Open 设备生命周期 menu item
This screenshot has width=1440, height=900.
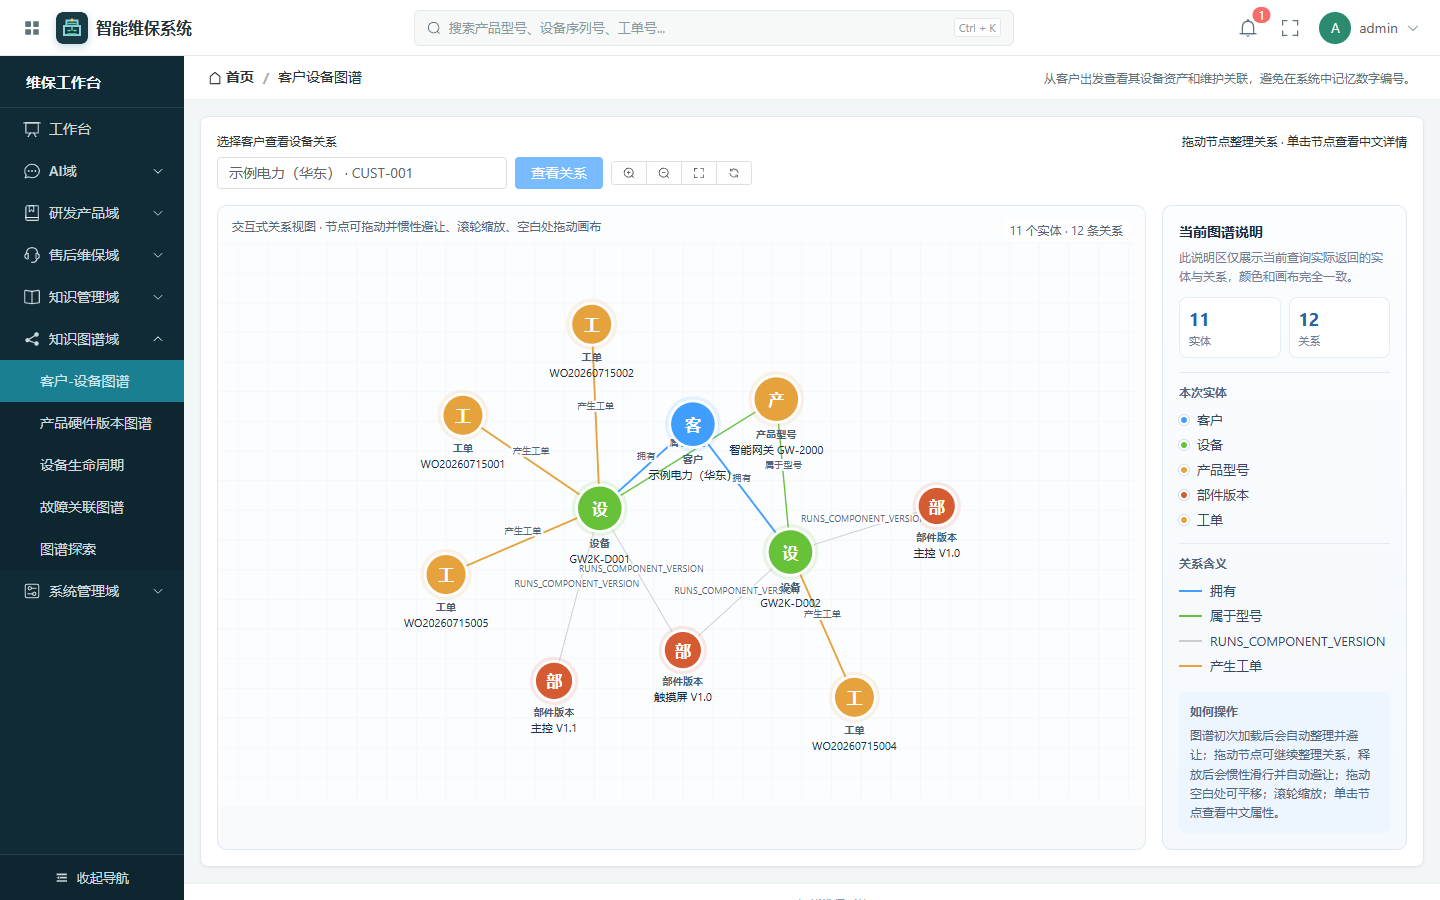(x=92, y=465)
